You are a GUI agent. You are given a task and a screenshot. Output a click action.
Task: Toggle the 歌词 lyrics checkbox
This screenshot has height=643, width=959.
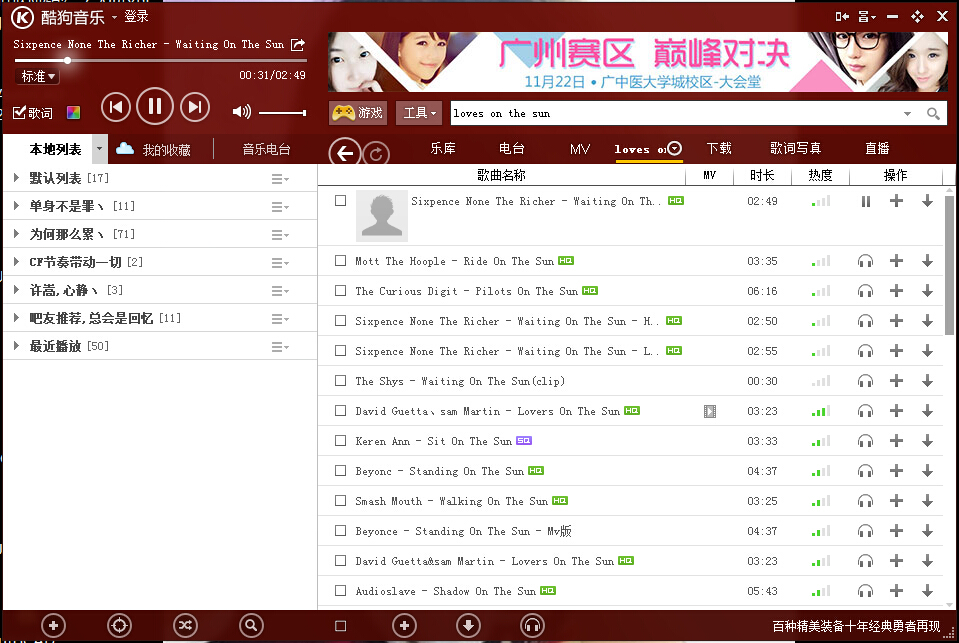click(x=20, y=113)
